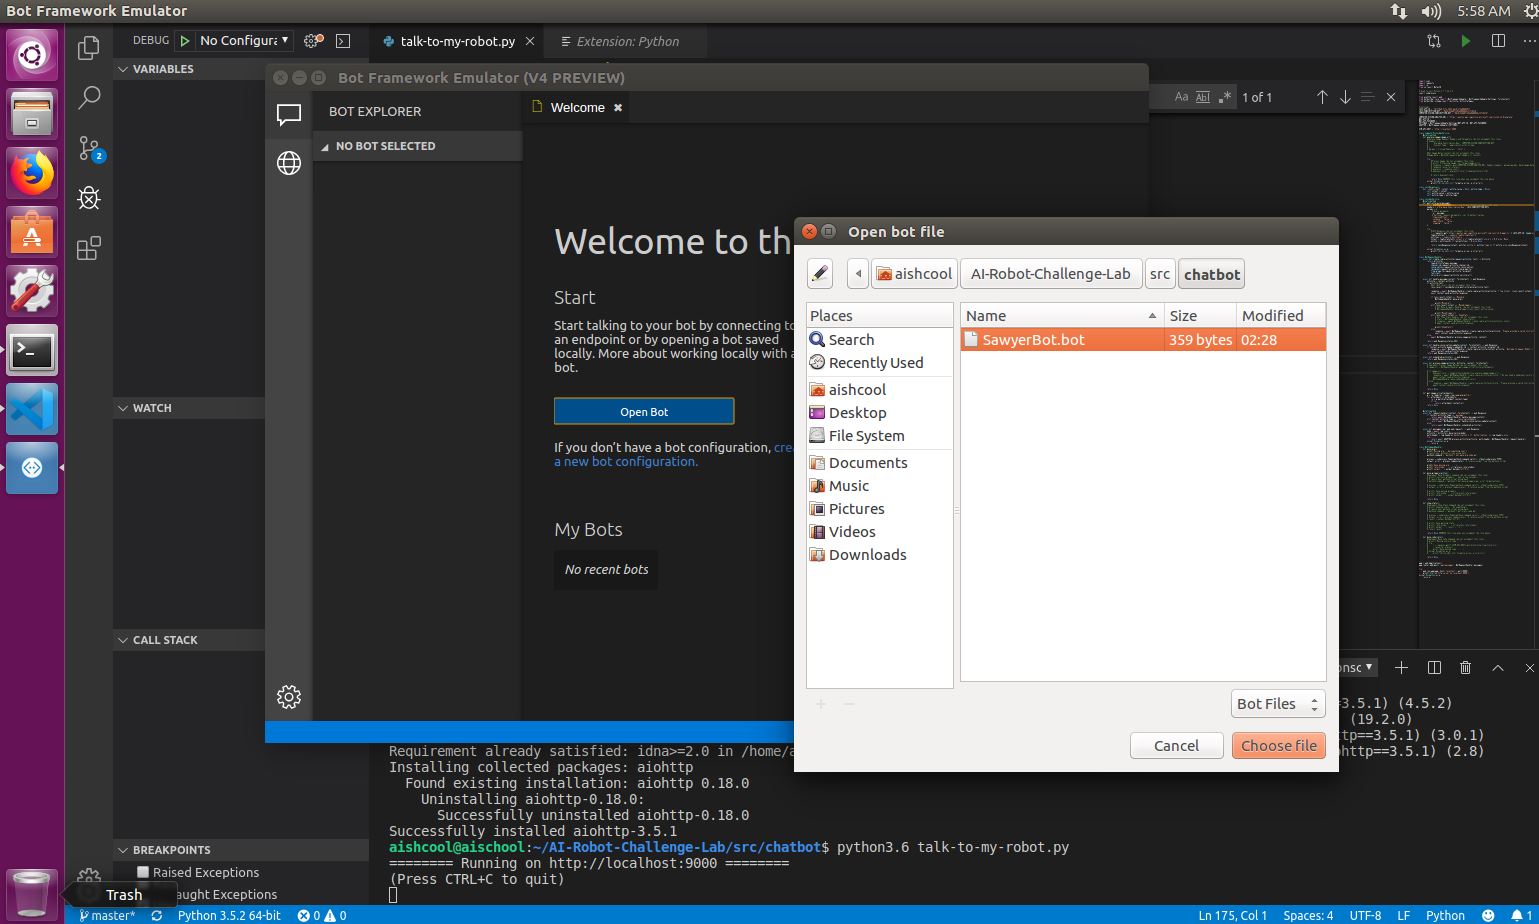Image resolution: width=1539 pixels, height=924 pixels.
Task: Open Source Control view with badge 2
Action: pyautogui.click(x=89, y=148)
